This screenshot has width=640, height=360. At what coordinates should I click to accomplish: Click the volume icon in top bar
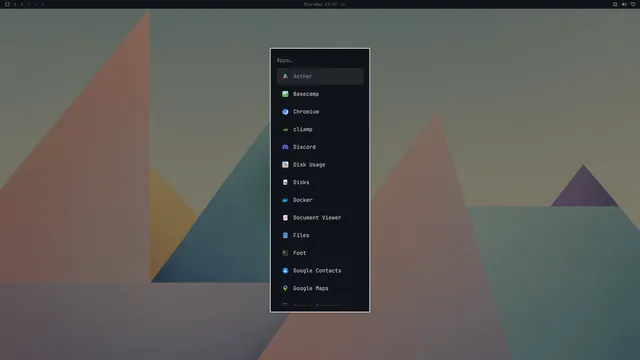624,4
